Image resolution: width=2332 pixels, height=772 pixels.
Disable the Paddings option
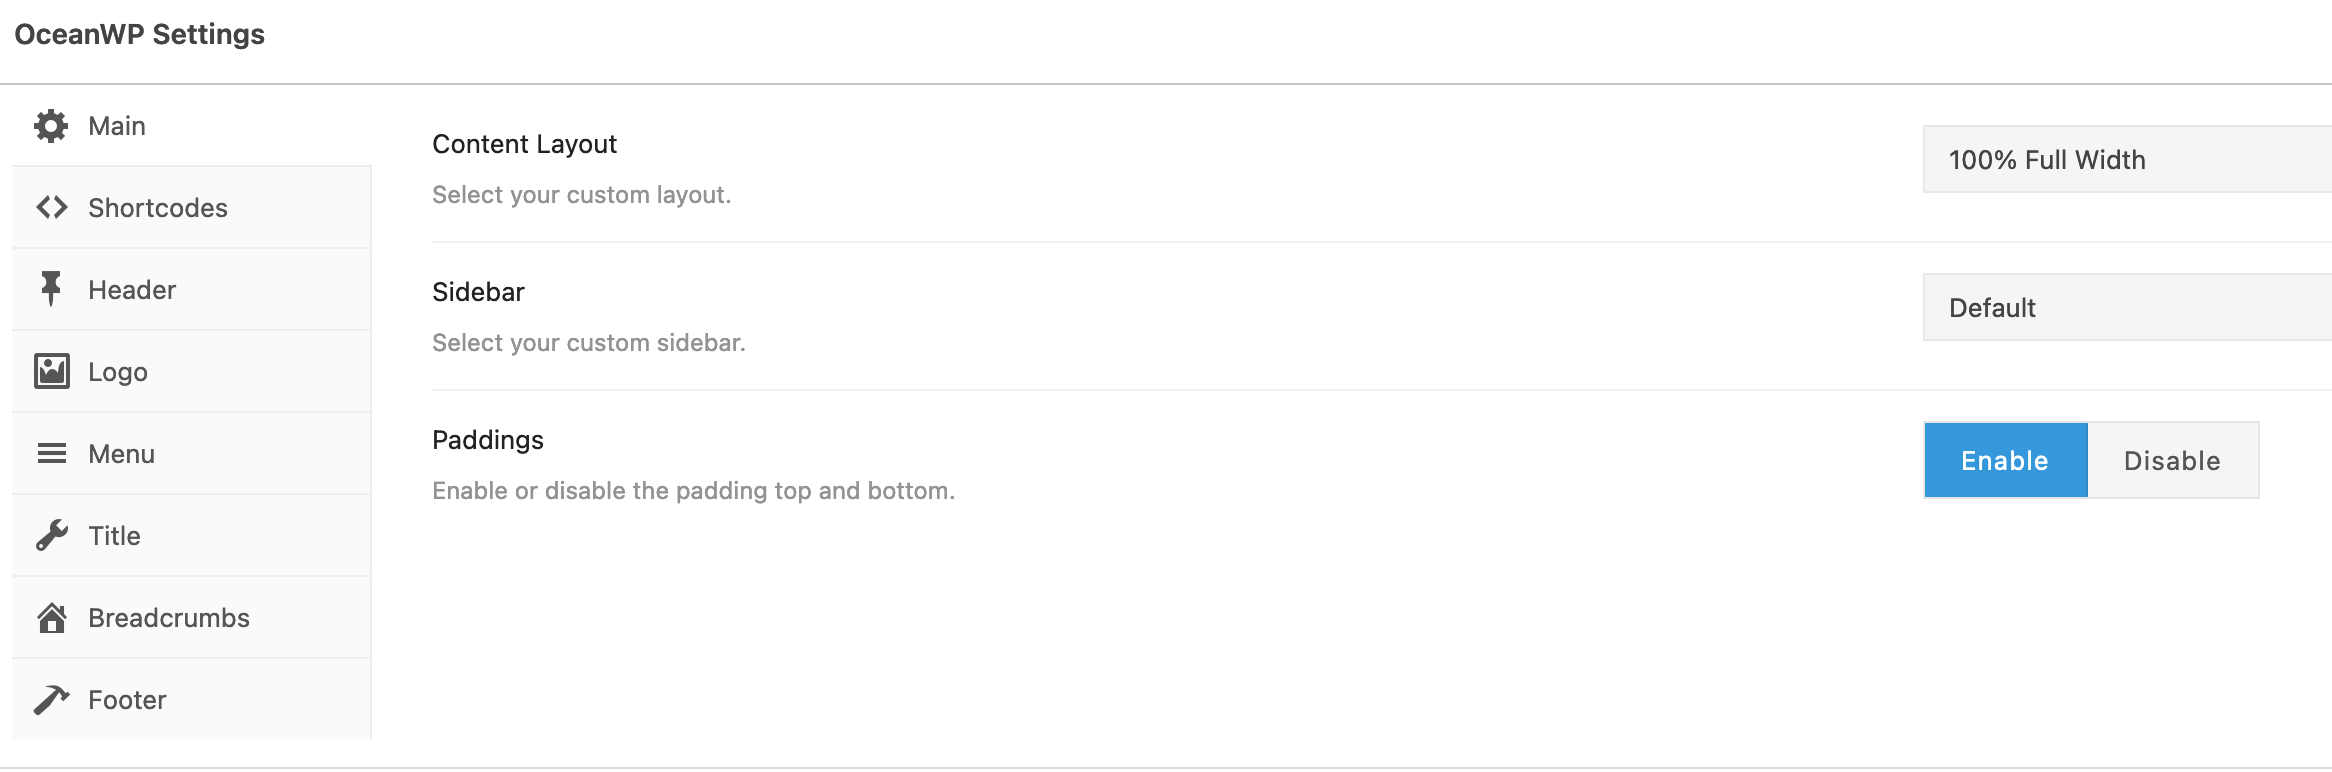point(2170,460)
